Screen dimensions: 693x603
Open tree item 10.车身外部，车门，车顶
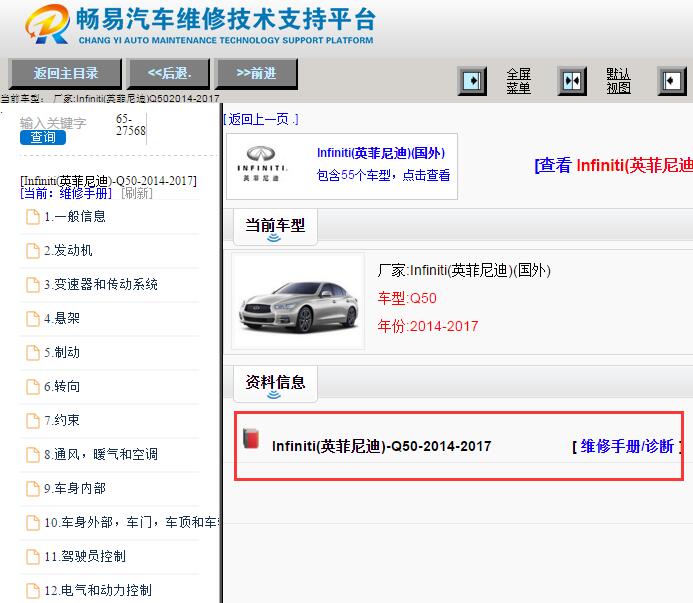tap(132, 523)
